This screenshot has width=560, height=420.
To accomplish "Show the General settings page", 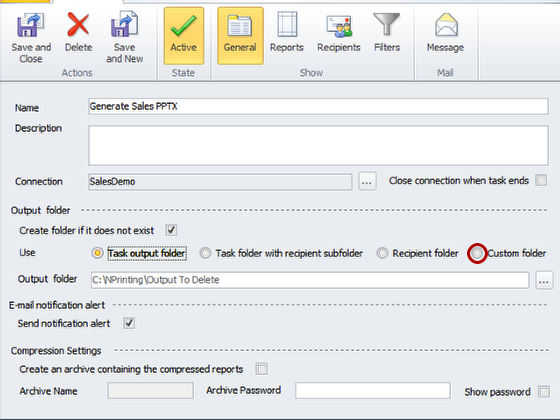I will click(240, 36).
